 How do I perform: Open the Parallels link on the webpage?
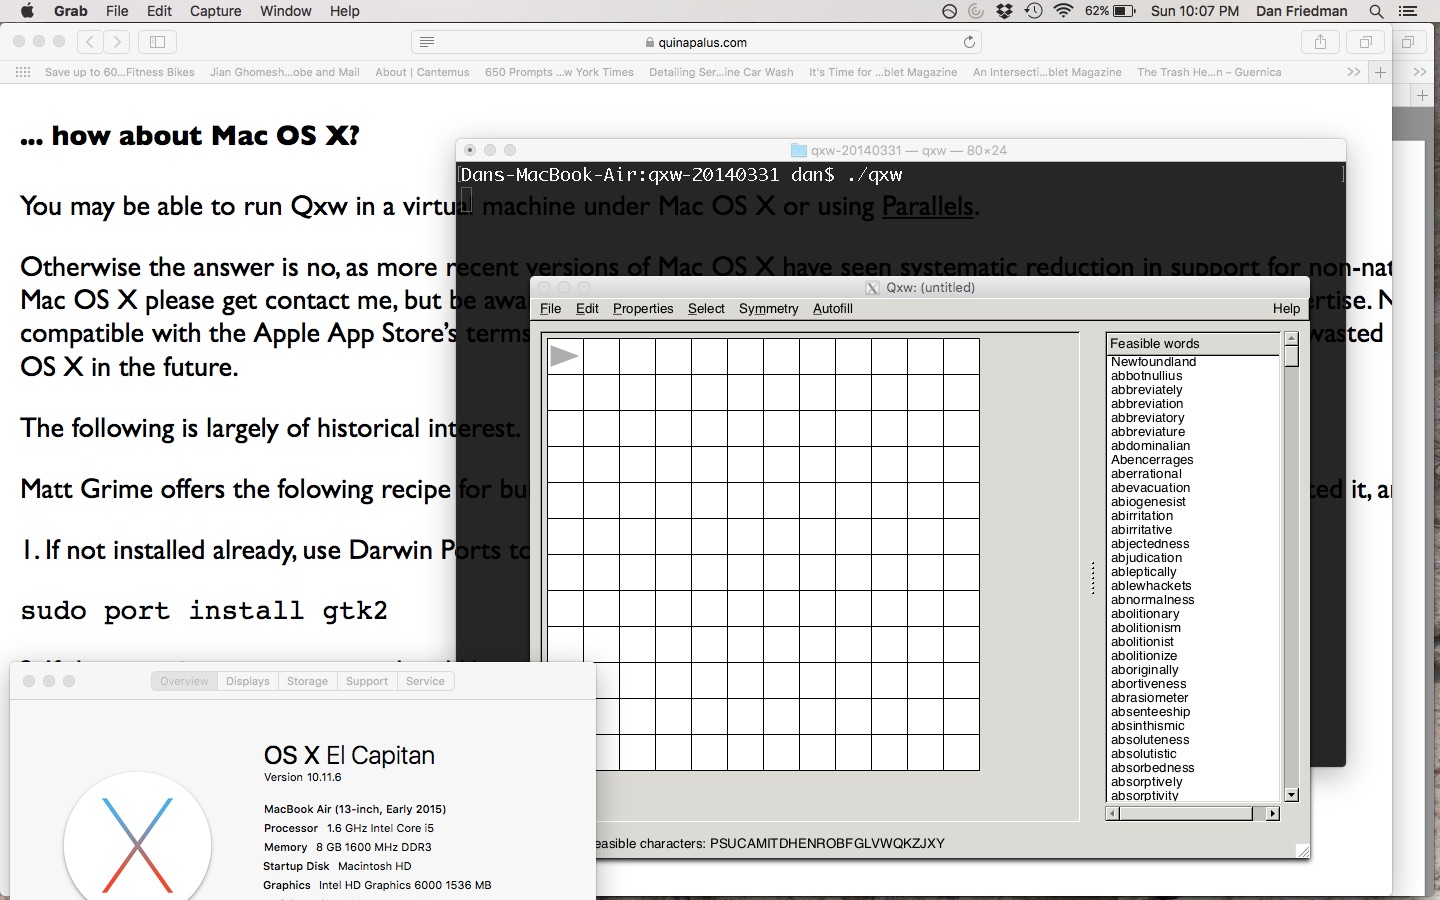(x=927, y=206)
